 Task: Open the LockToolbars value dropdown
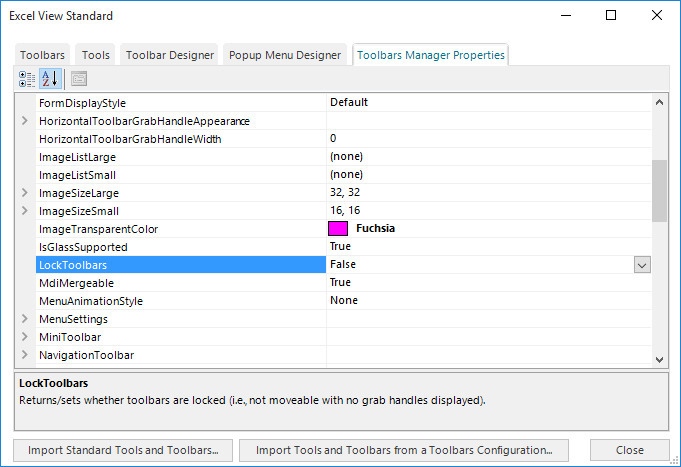point(642,265)
